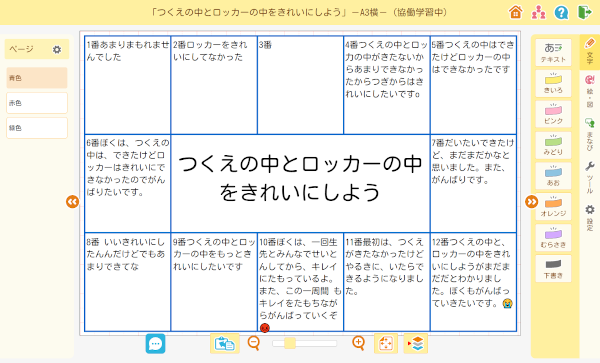600x363 pixels.
Task: Collapse the right tool panel arrow
Action: point(532,202)
